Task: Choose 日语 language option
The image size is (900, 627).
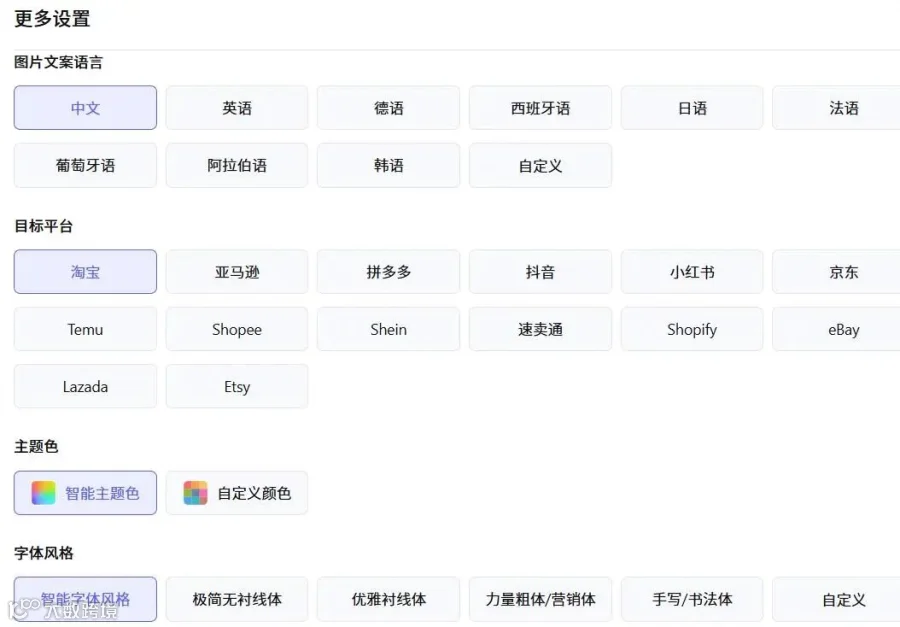Action: (692, 108)
